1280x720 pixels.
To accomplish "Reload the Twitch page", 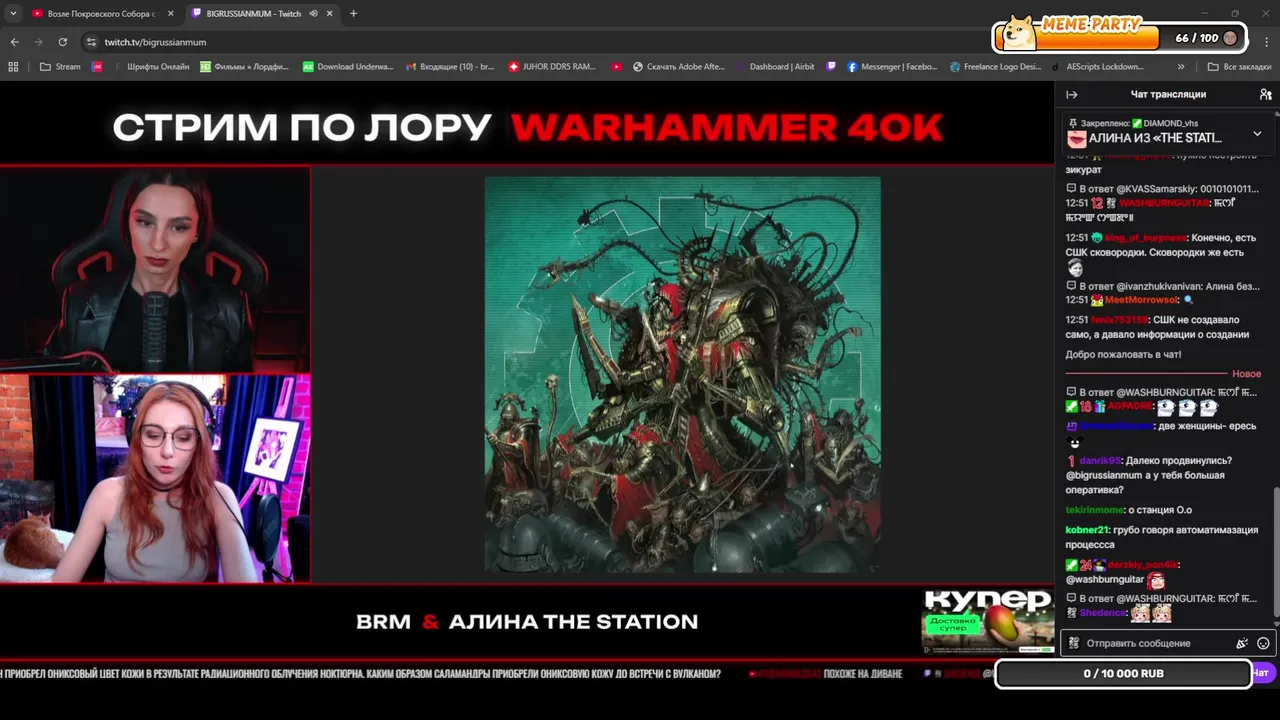I will 62,42.
